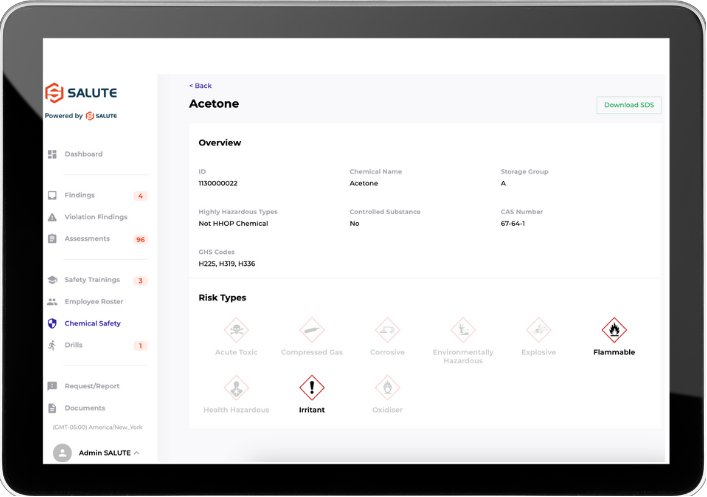Click the Not HHOP Chemical value
707x497 pixels.
233,224
